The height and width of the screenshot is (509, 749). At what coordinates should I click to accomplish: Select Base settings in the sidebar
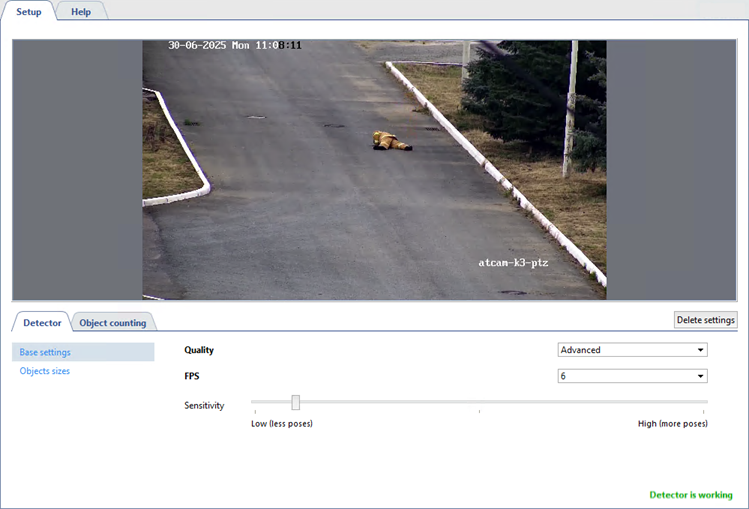[x=45, y=352]
